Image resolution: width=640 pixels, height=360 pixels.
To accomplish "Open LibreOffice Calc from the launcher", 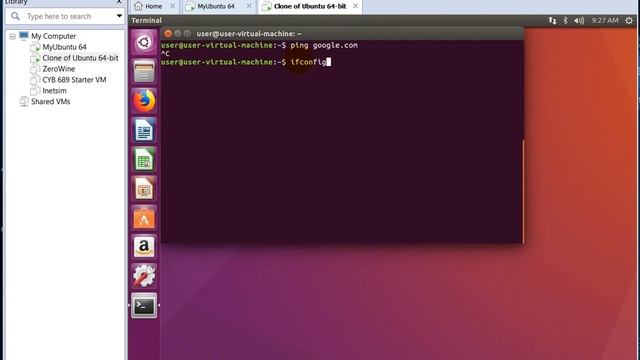I will pos(144,160).
